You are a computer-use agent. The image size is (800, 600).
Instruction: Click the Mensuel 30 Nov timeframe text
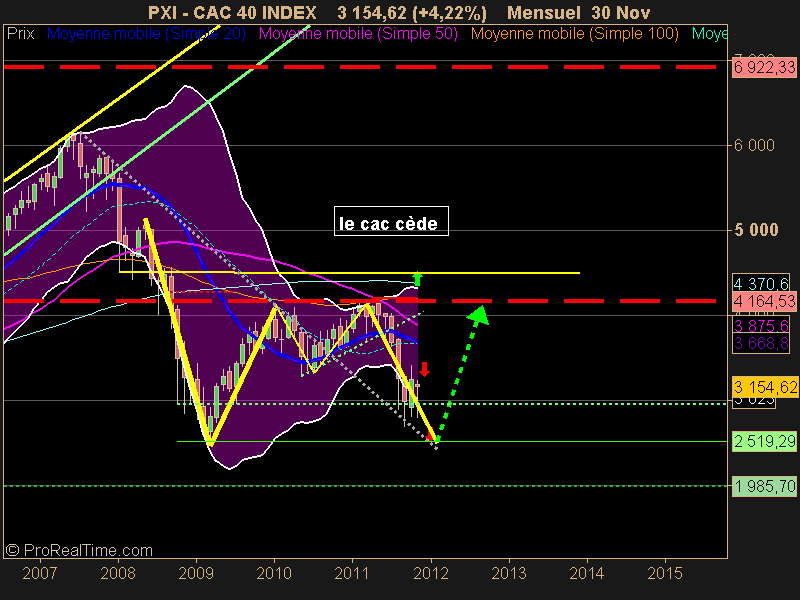[579, 12]
